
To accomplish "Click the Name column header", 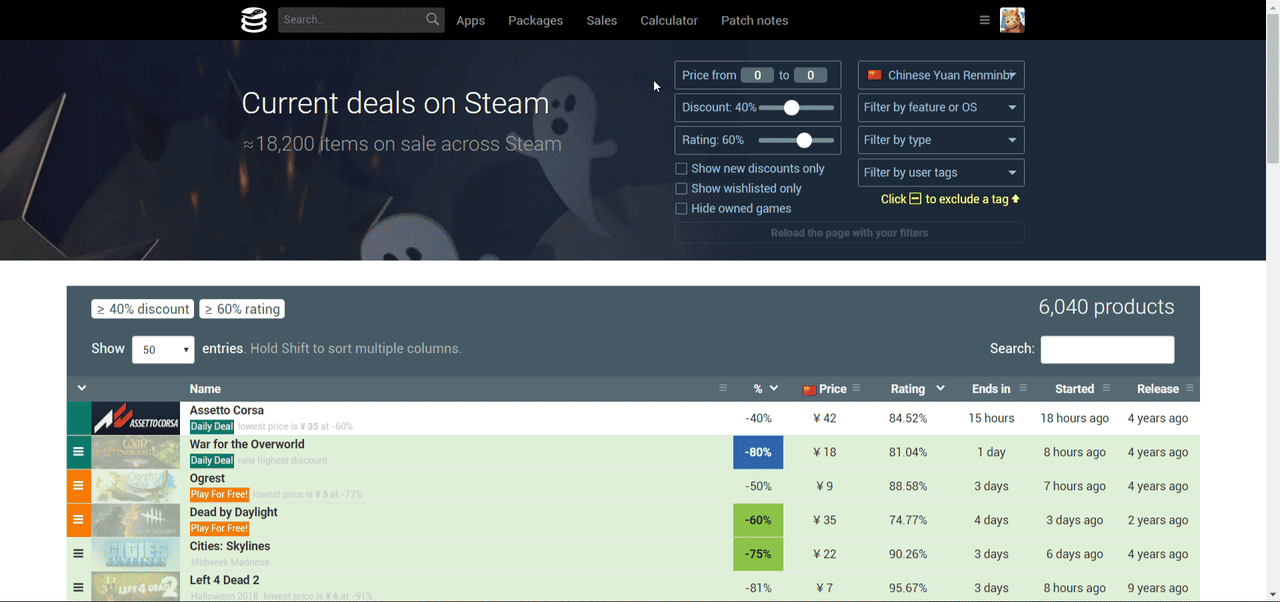I will [x=205, y=389].
